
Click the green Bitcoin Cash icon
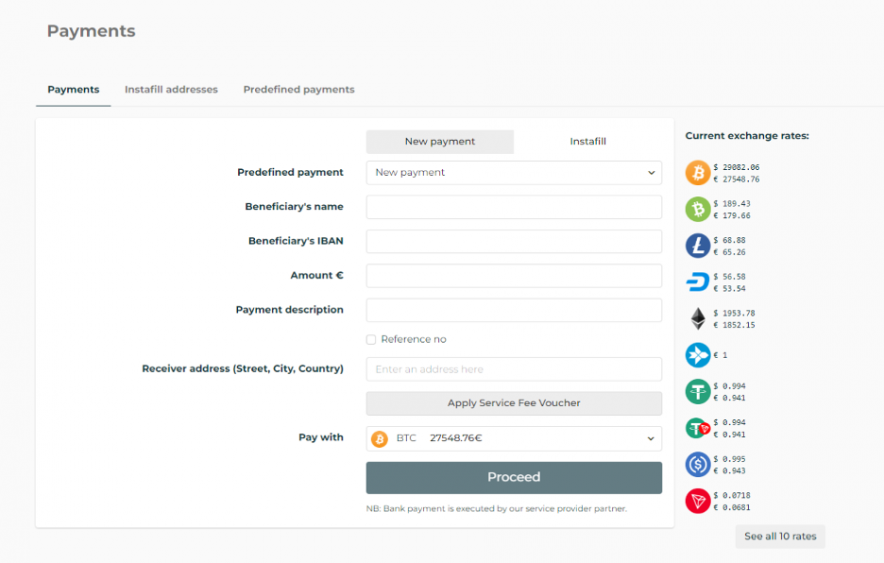(x=697, y=209)
